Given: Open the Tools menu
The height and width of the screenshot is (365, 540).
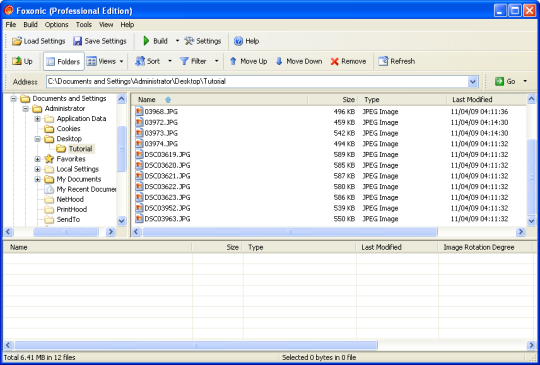Looking at the screenshot, I should (x=84, y=25).
